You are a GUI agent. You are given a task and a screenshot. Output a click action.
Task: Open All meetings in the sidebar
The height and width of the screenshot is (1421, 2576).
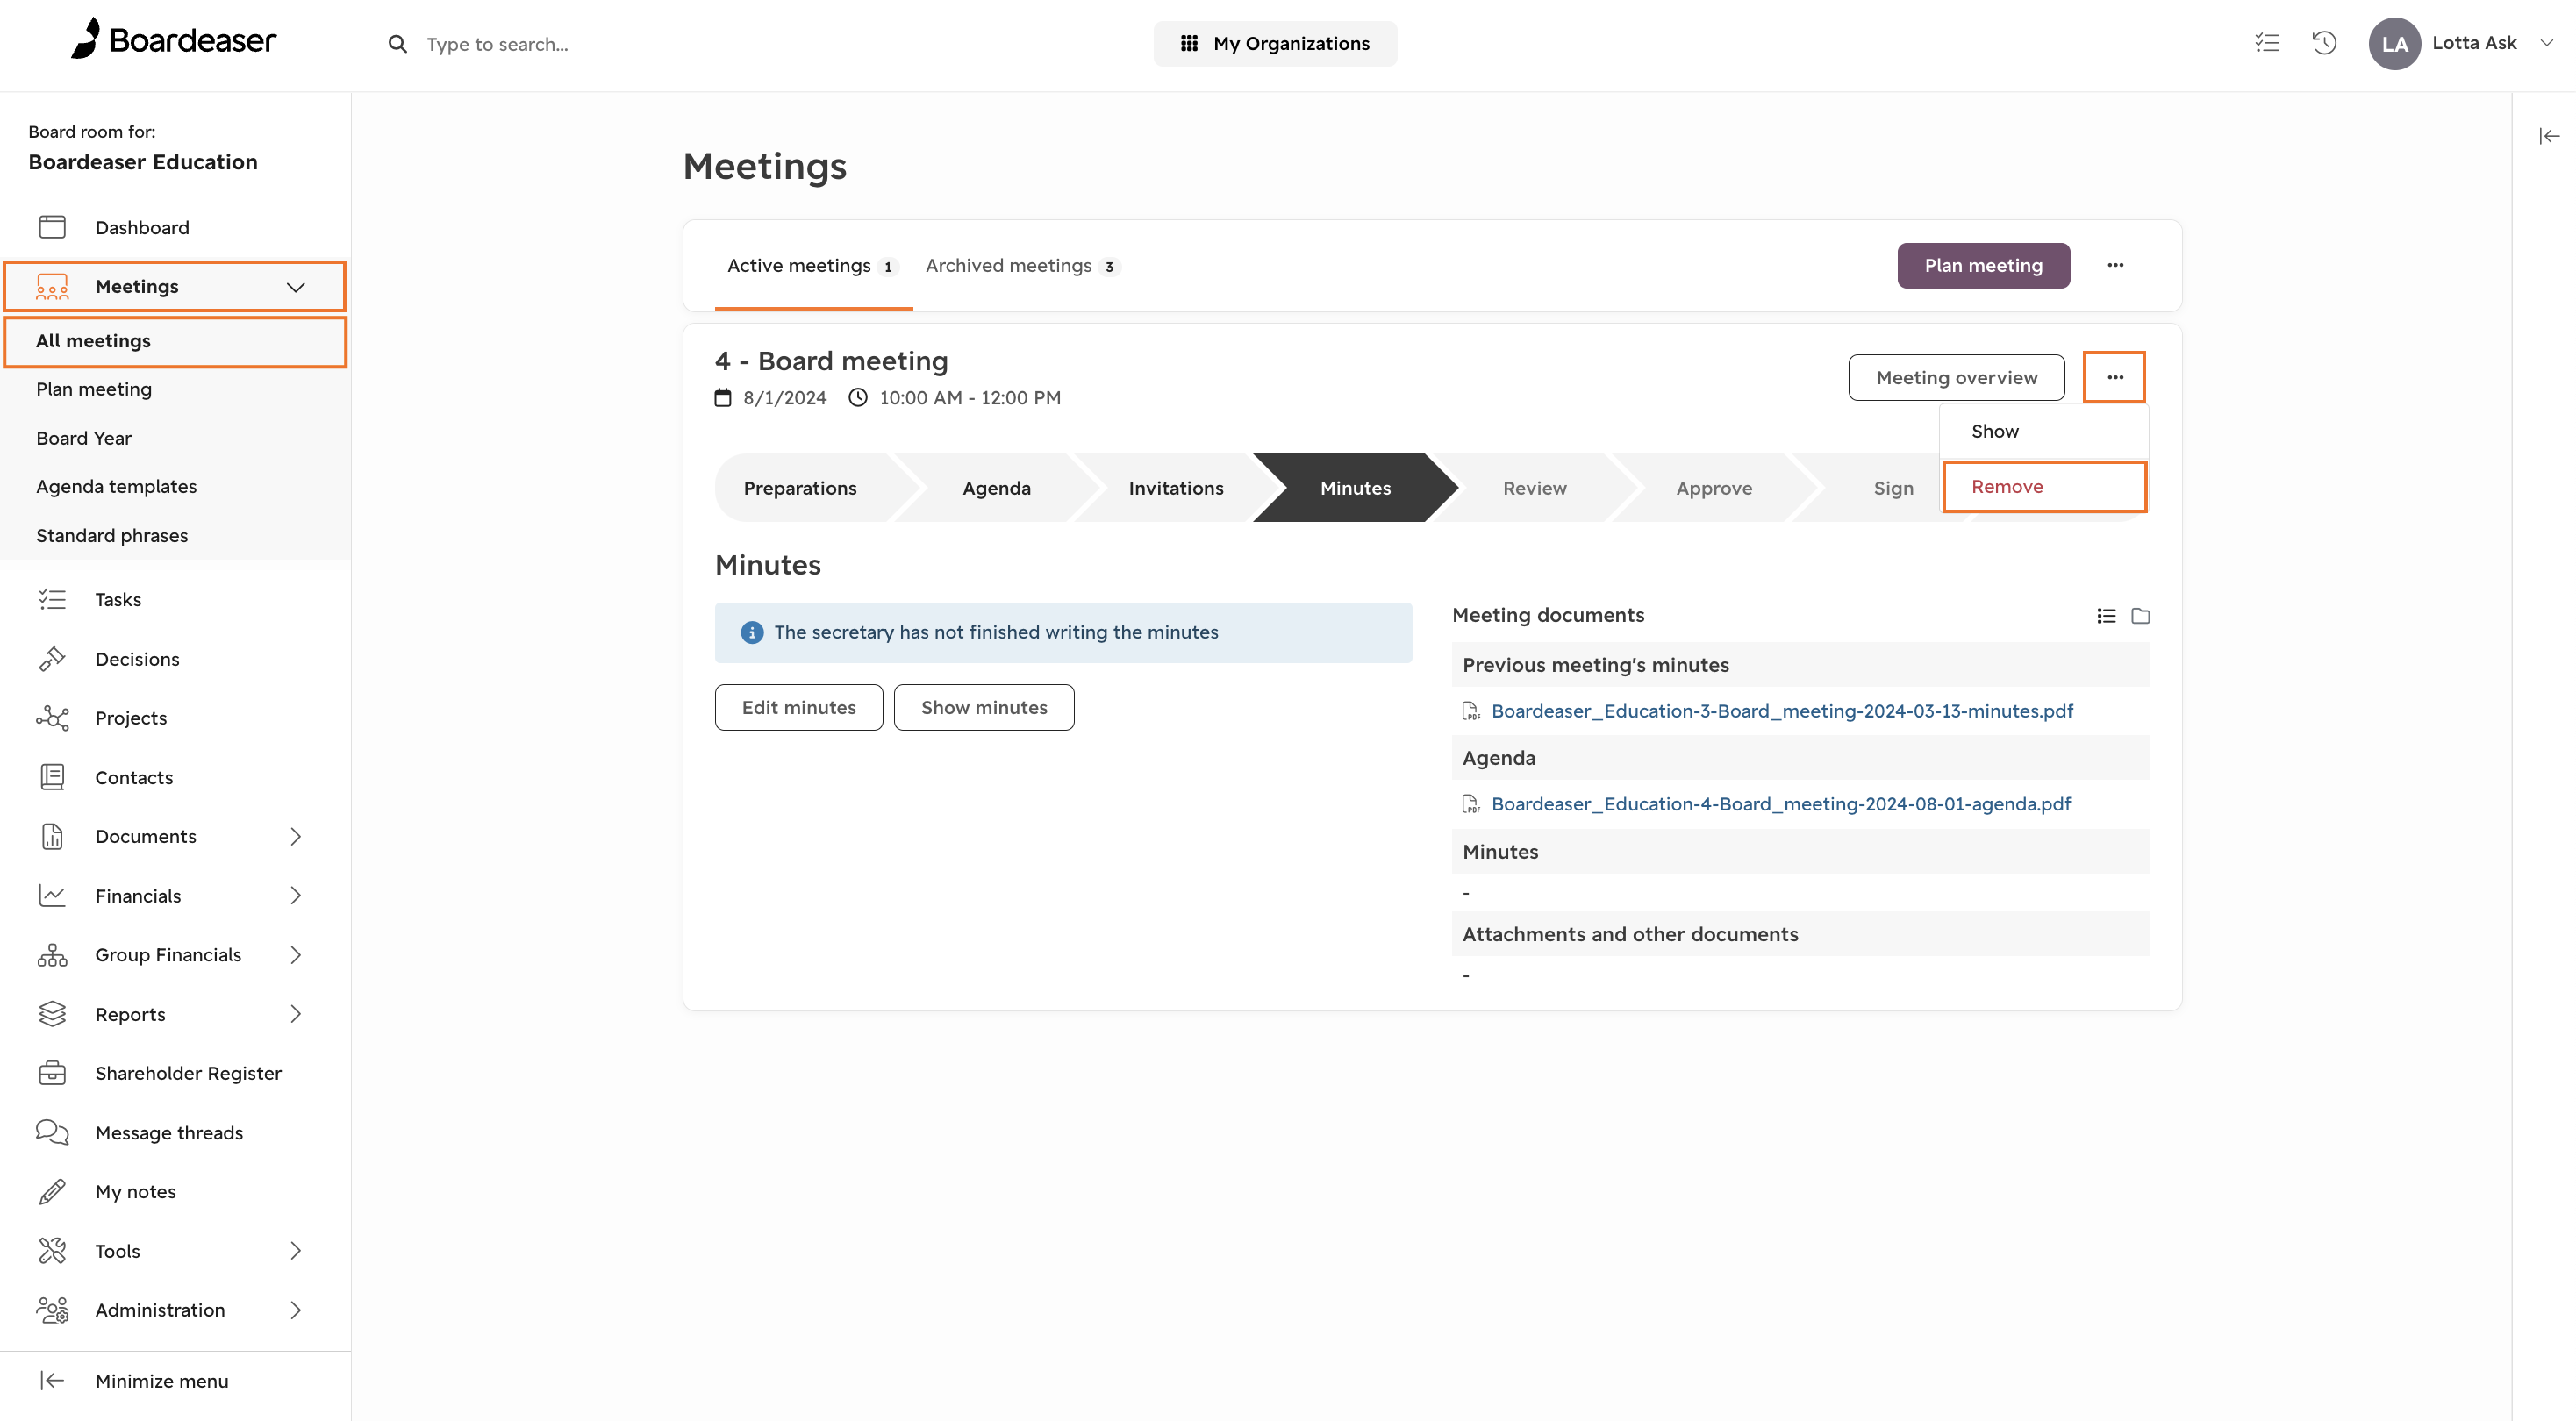tap(175, 341)
